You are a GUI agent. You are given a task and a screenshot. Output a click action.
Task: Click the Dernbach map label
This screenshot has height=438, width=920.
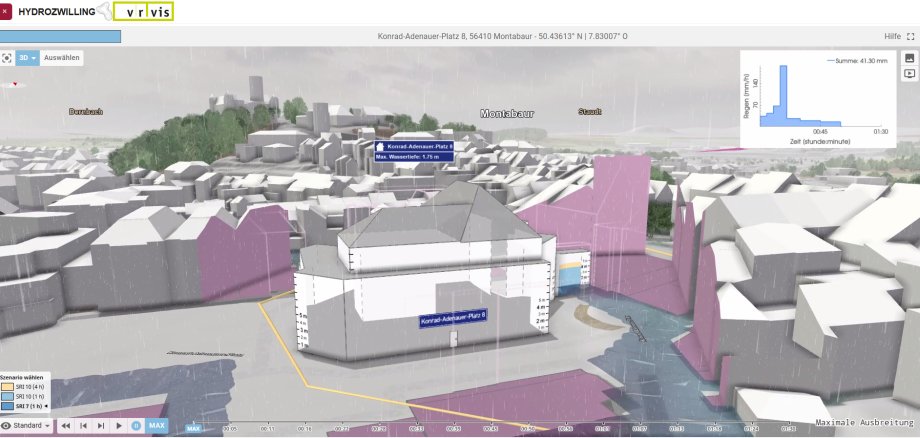click(x=86, y=111)
